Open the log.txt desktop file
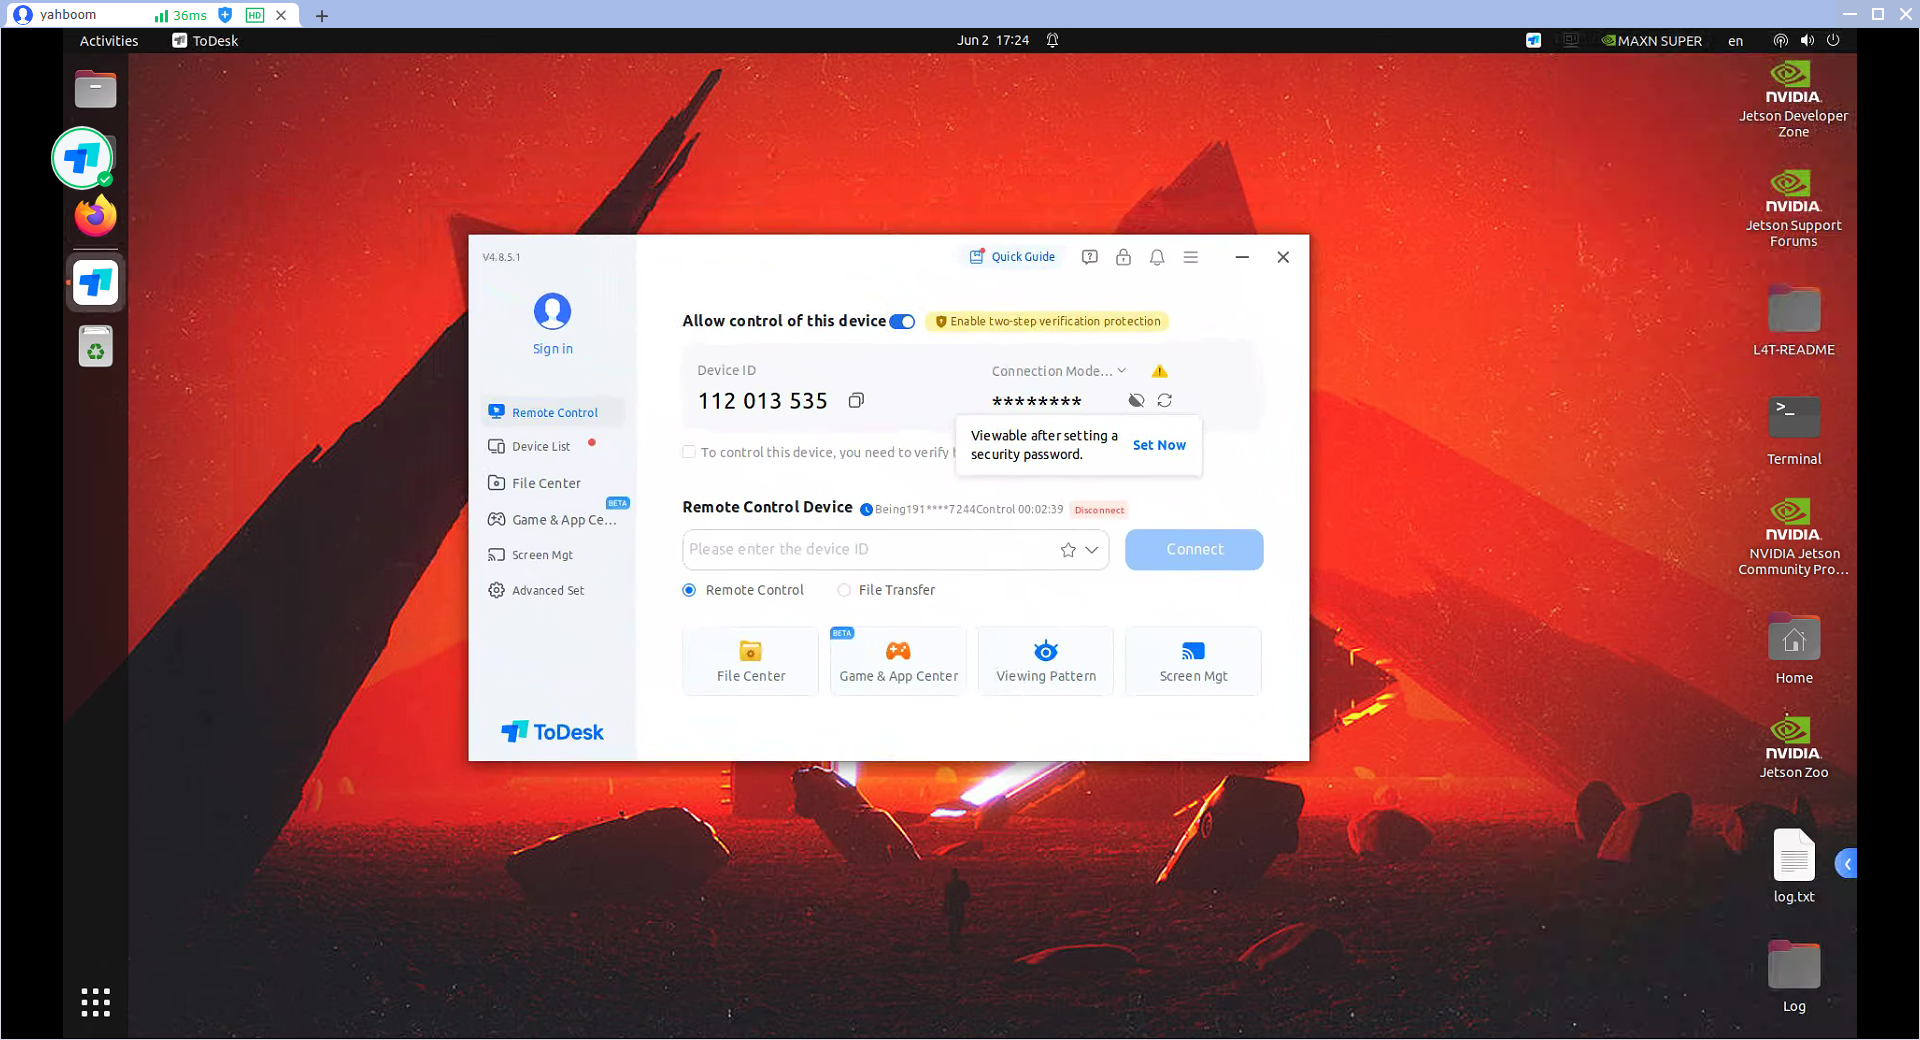Screen dimensions: 1920x1040 pos(1794,866)
